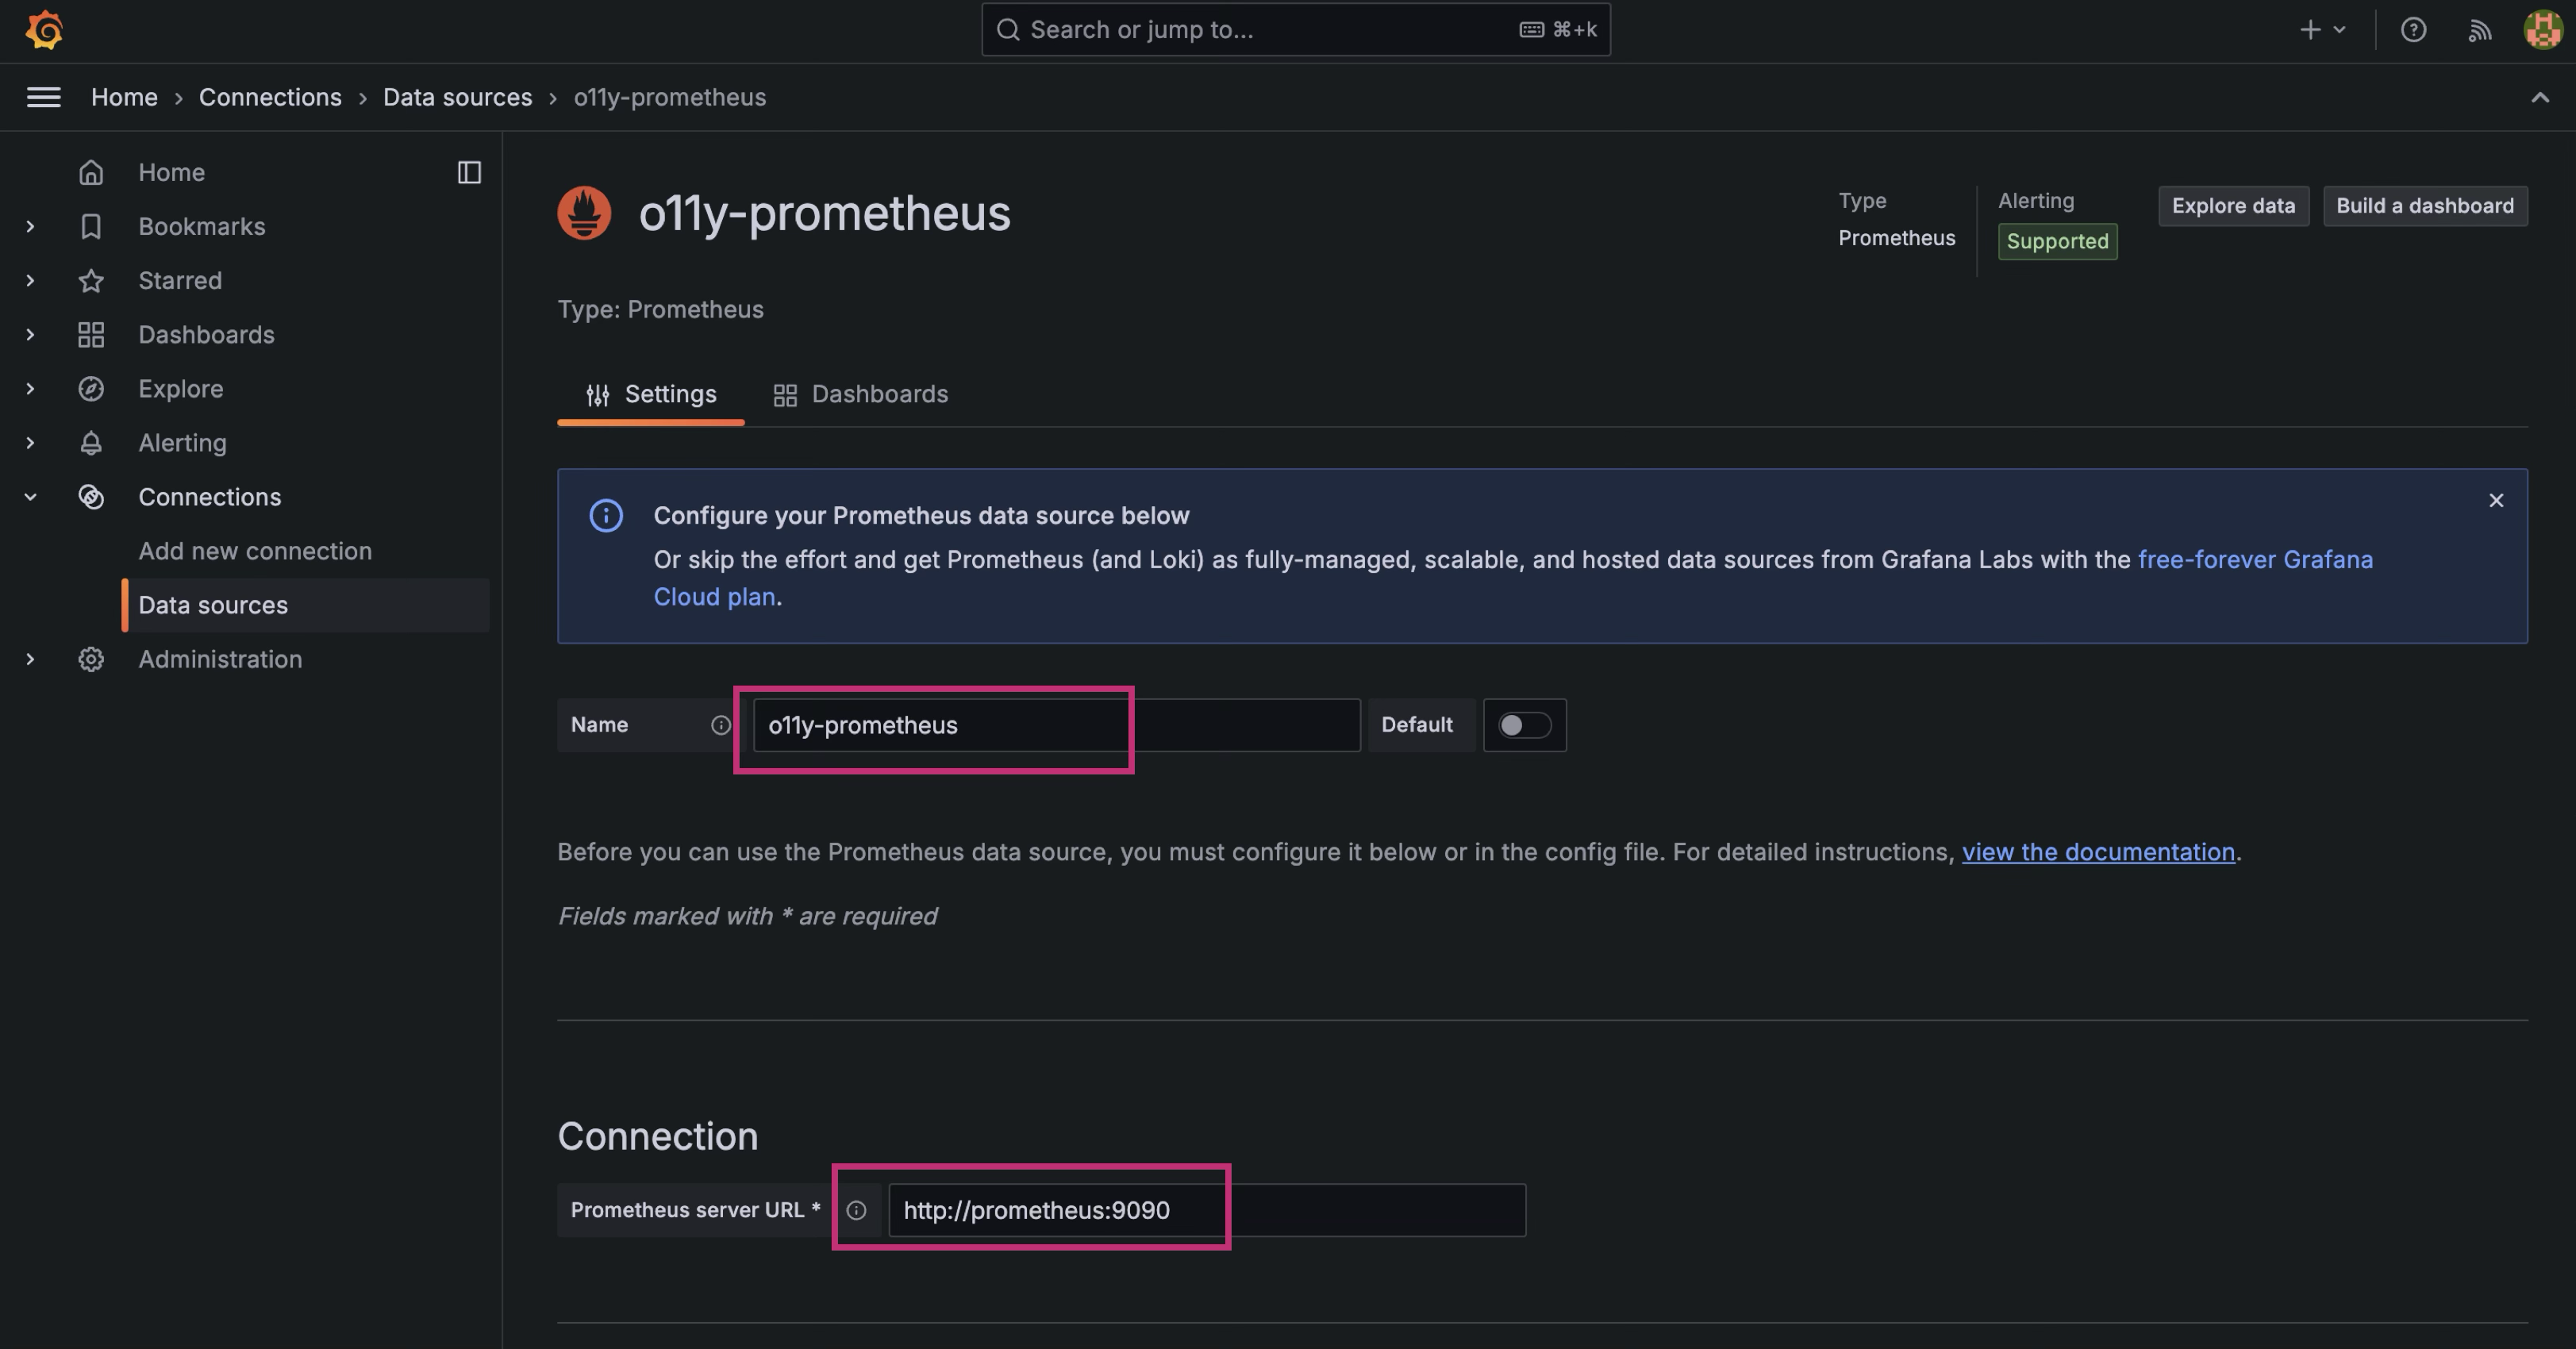Click the Administration gear icon

pos(91,658)
